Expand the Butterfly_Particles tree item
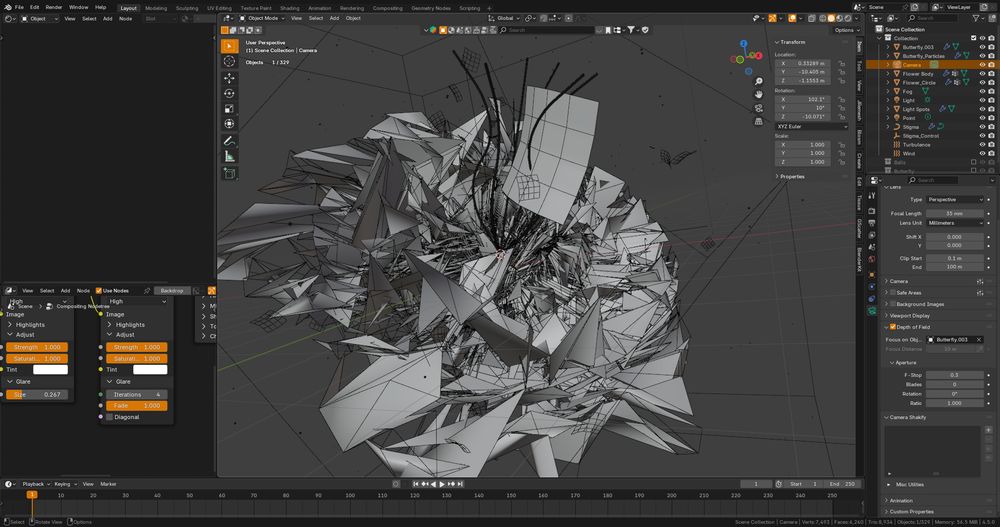The width and height of the screenshot is (1000, 527). pos(888,56)
